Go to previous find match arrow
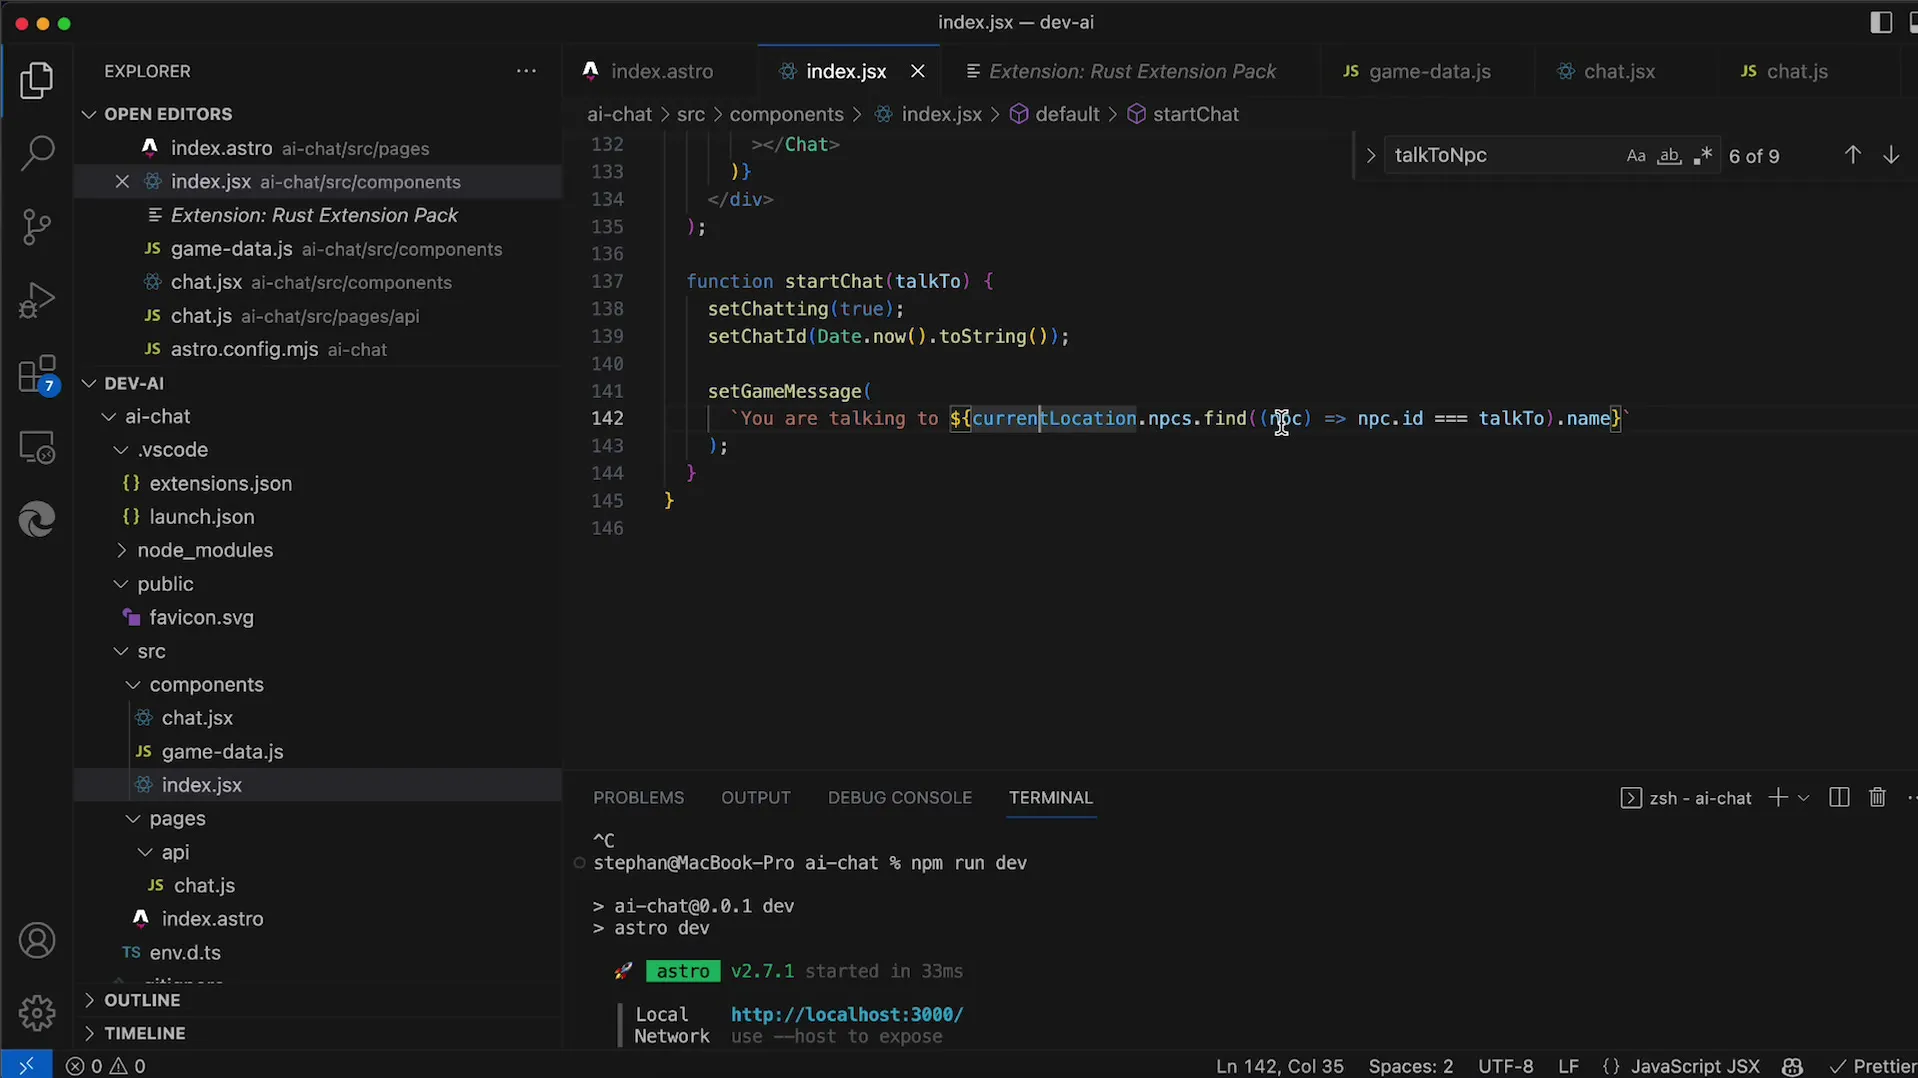The image size is (1918, 1078). [x=1852, y=155]
